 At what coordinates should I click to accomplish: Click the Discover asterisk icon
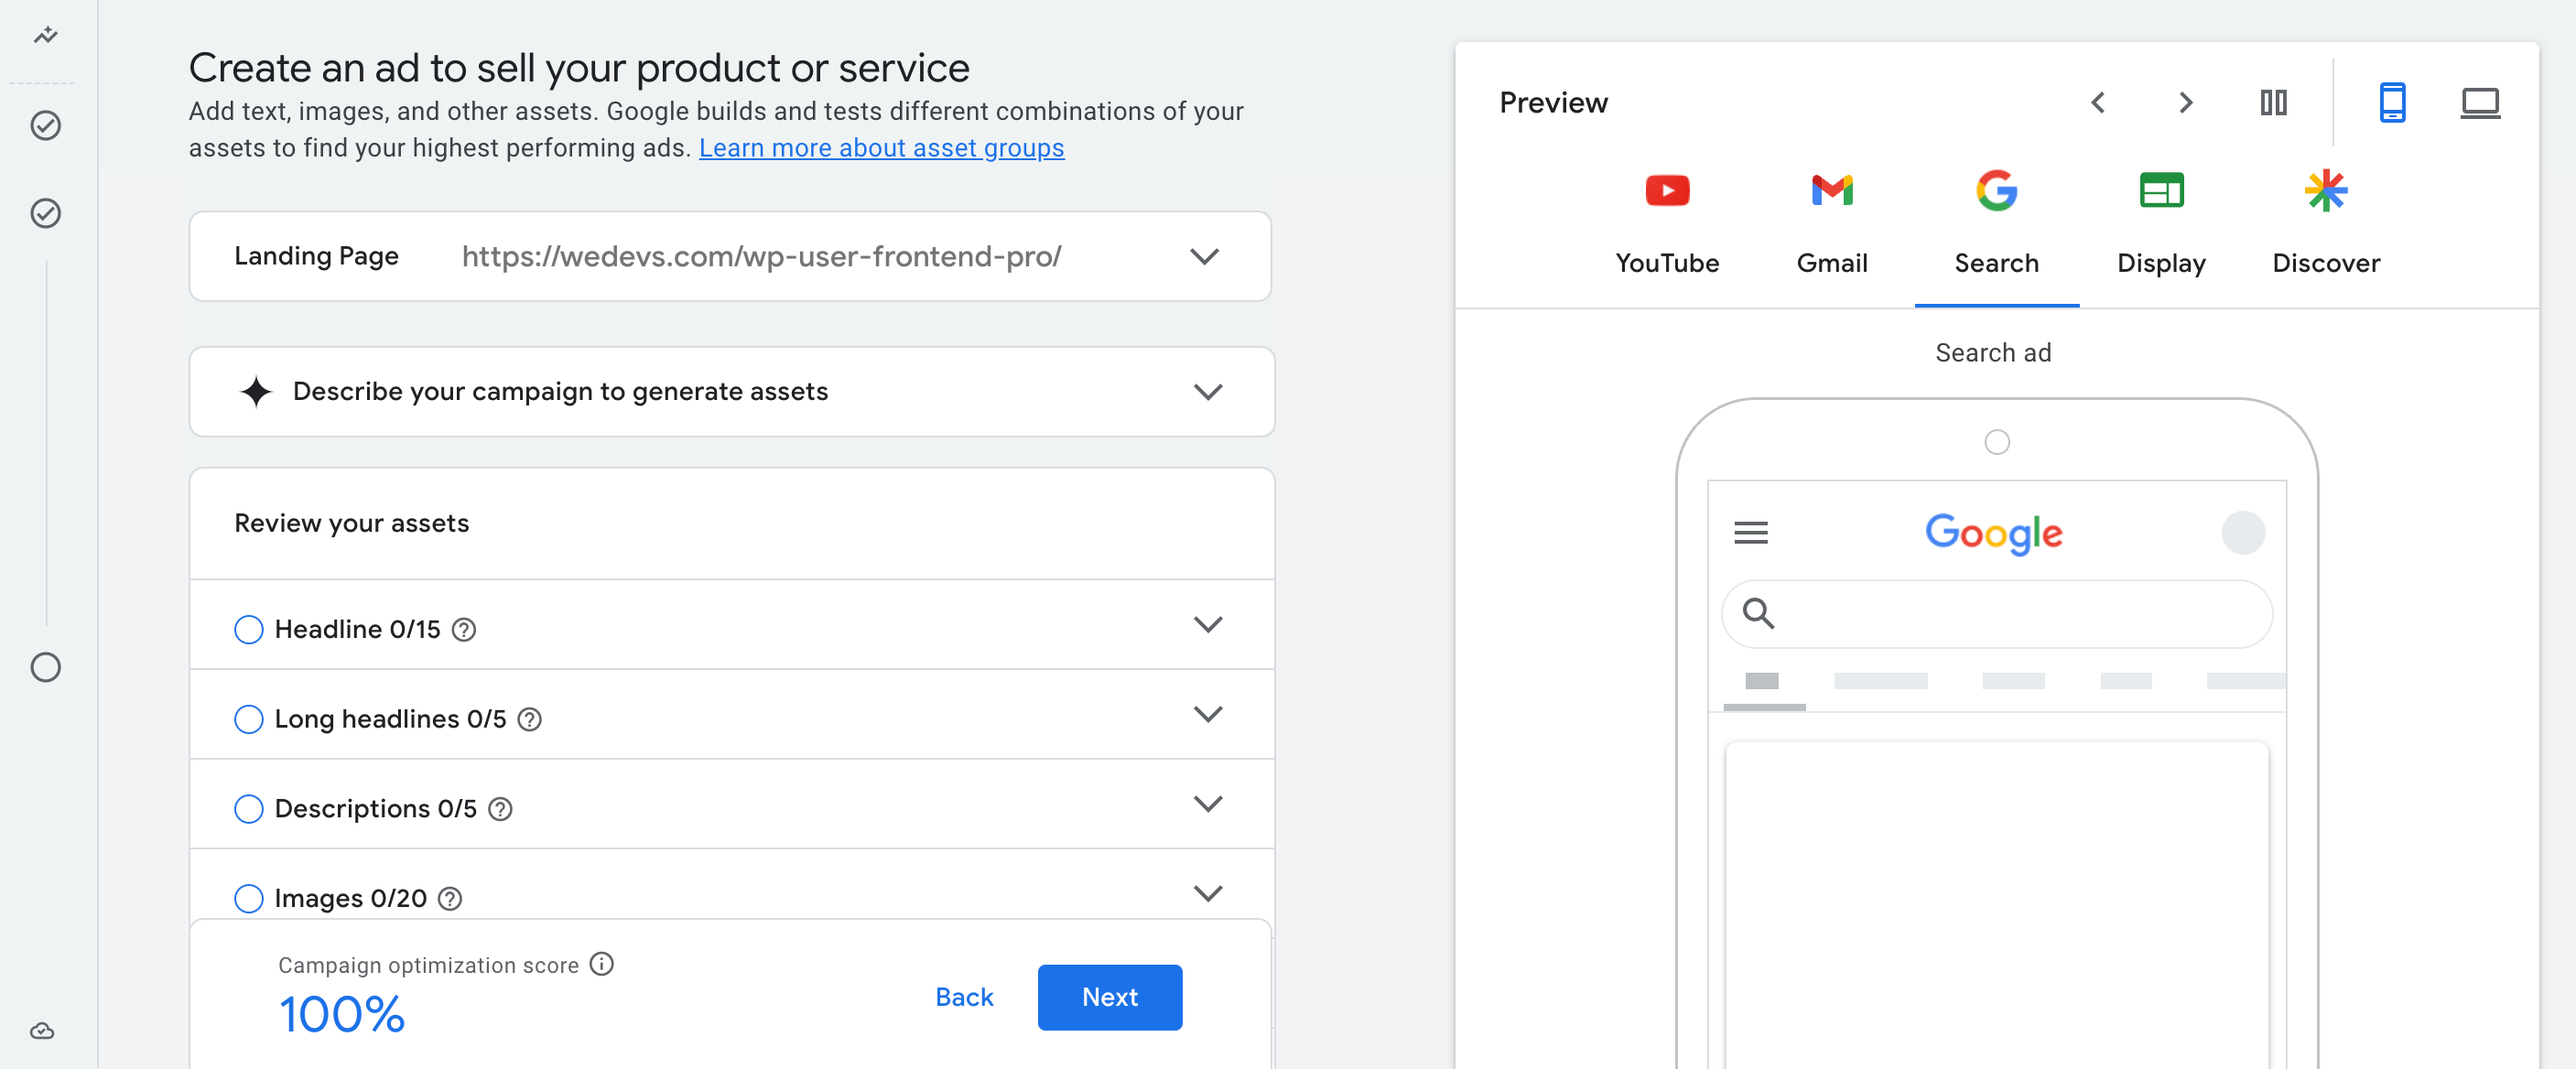tap(2327, 190)
